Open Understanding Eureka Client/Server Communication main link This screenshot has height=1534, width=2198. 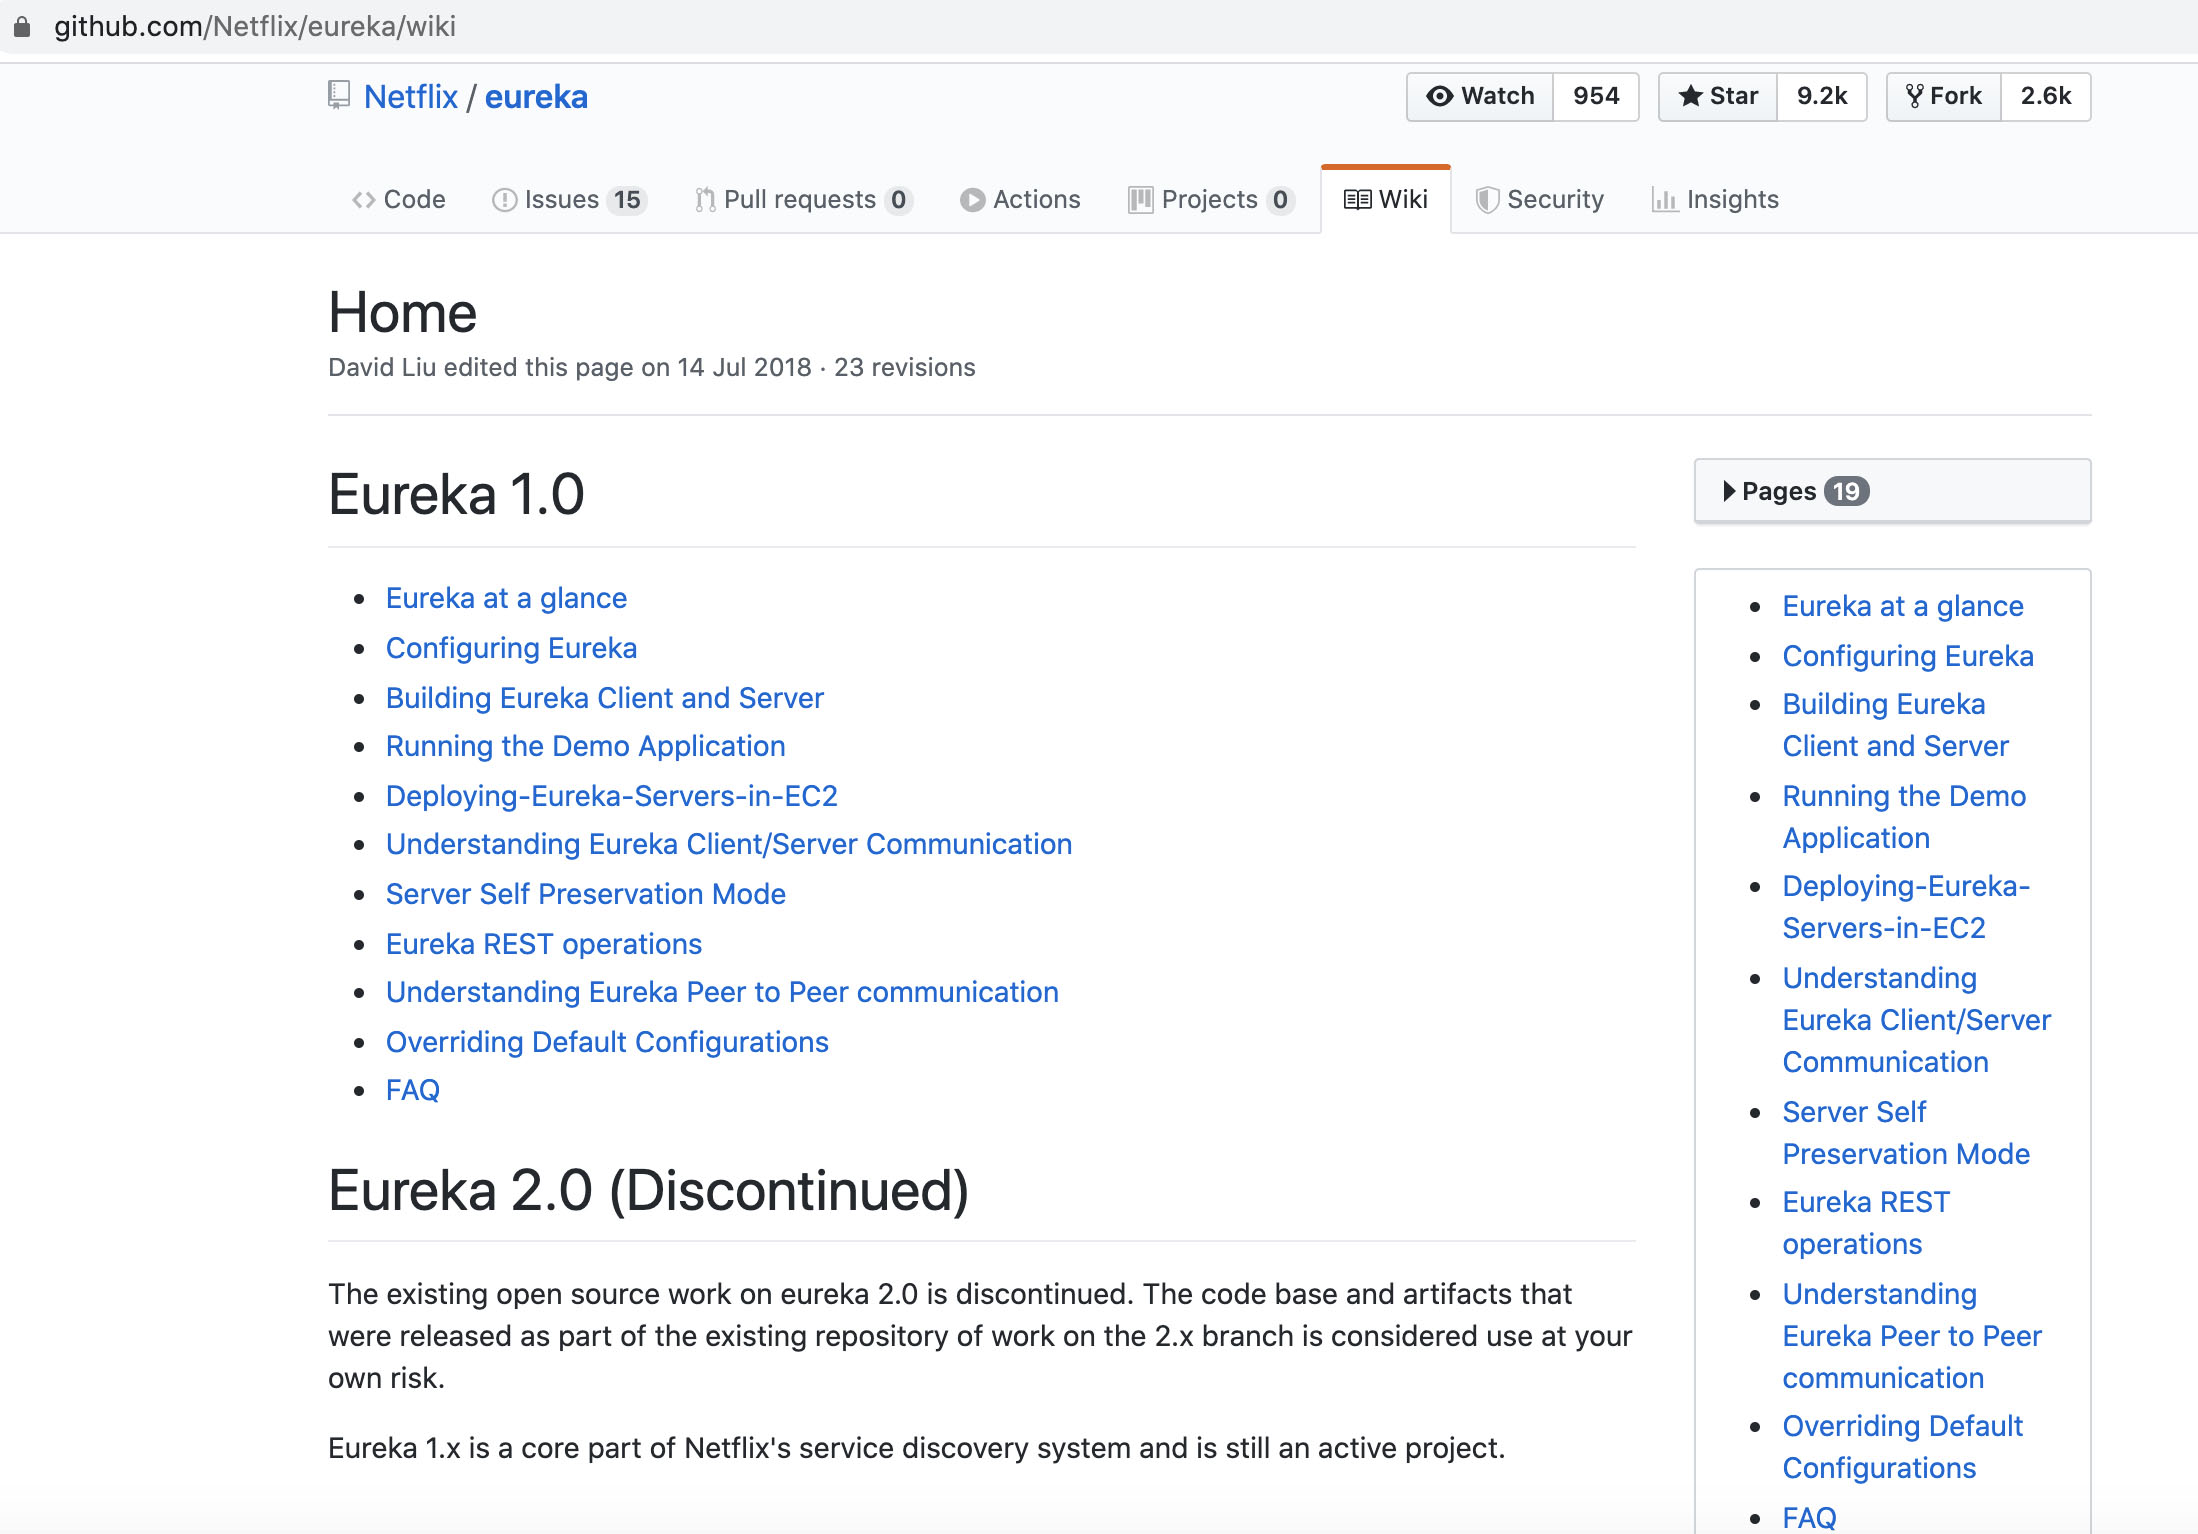point(728,844)
